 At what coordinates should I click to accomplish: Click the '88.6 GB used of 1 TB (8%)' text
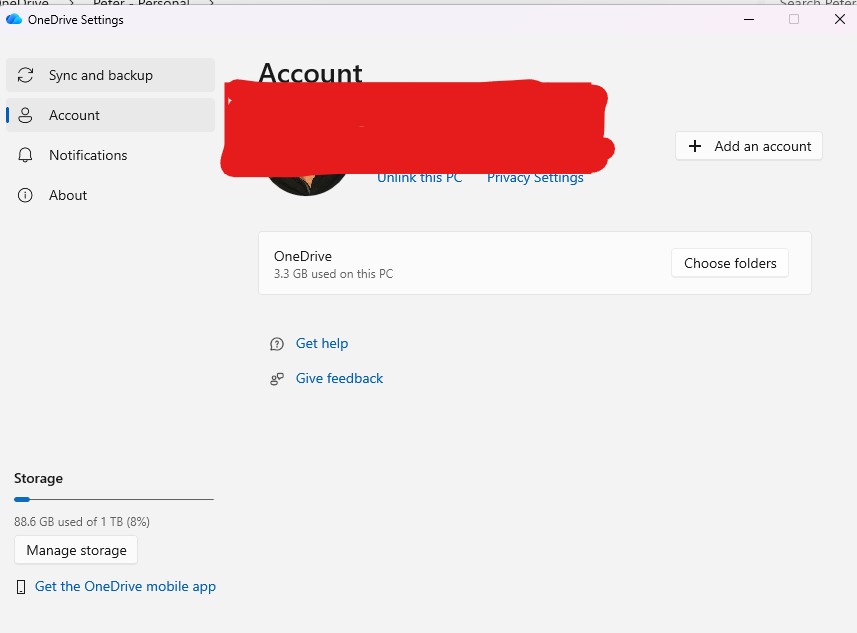click(x=82, y=521)
